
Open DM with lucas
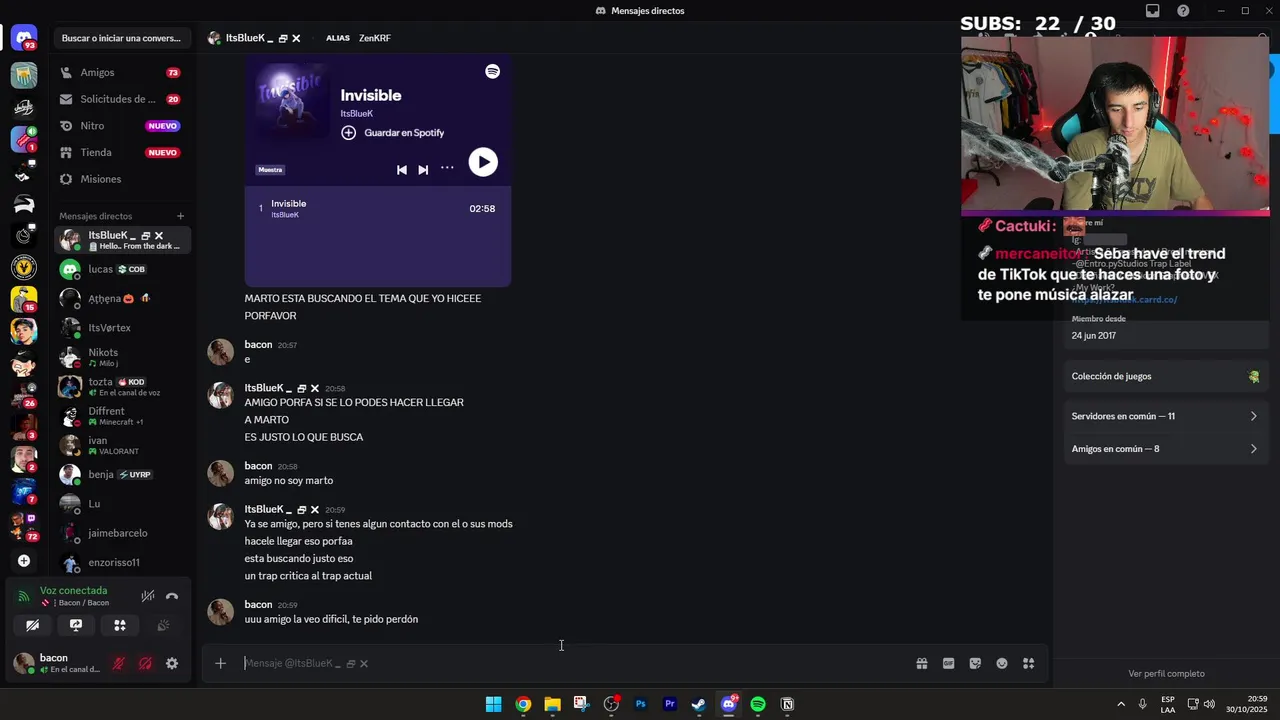pos(122,269)
